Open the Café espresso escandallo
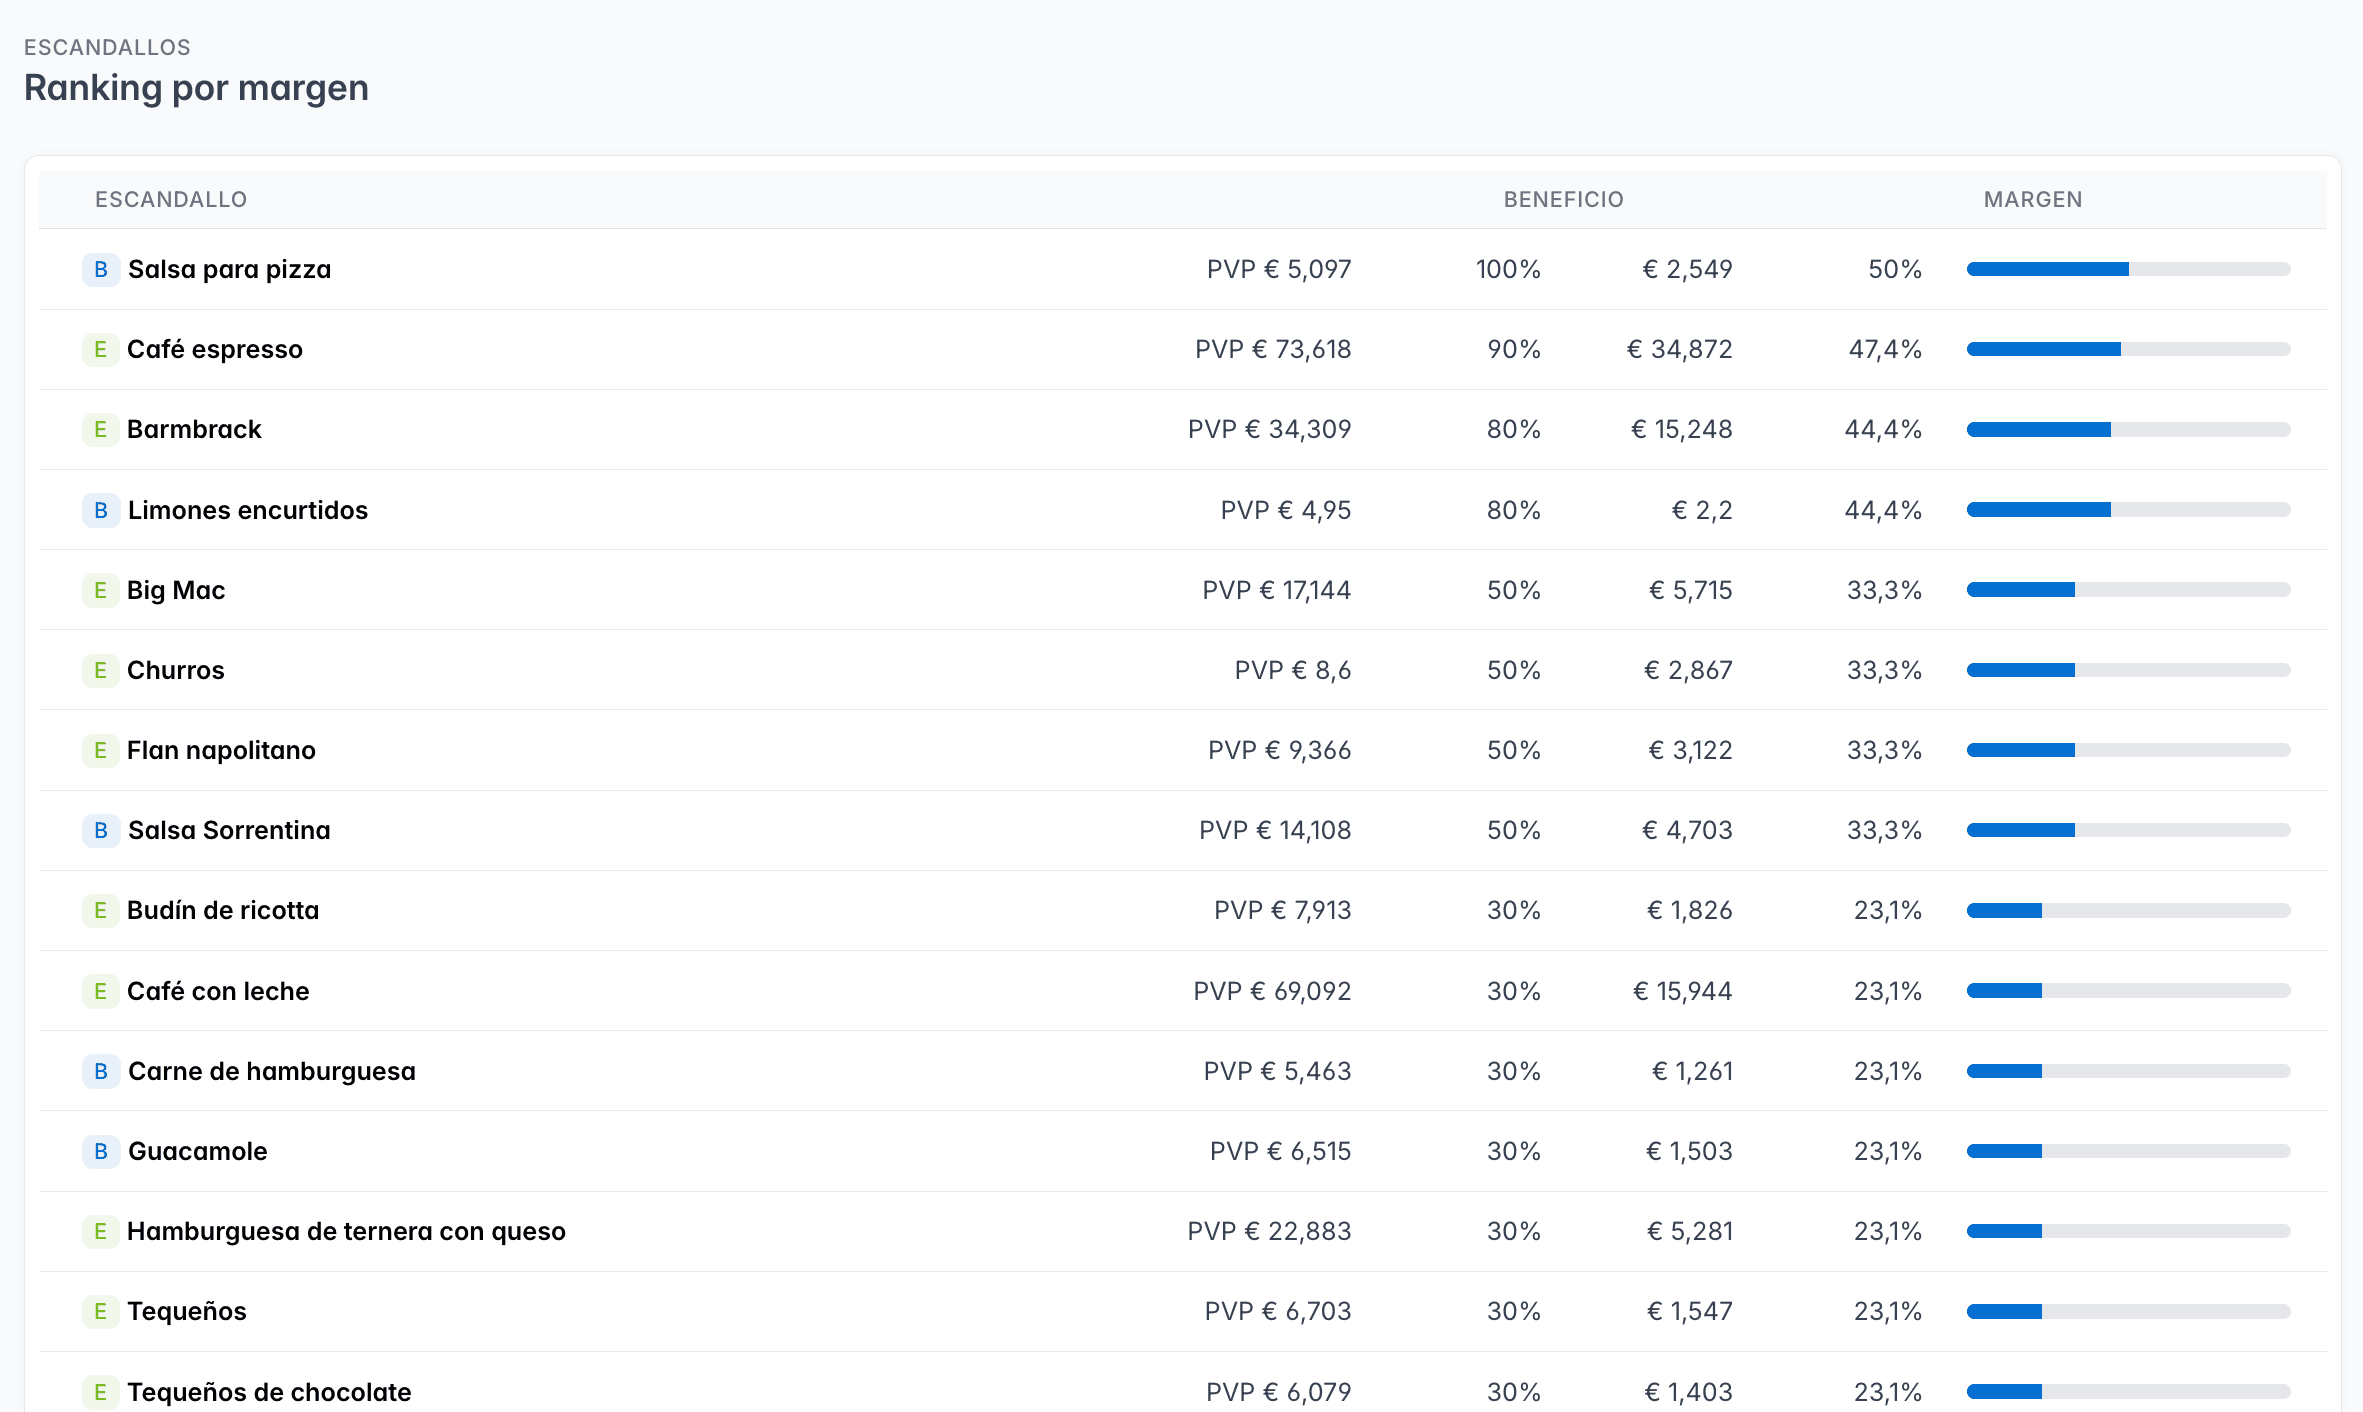 pos(214,349)
